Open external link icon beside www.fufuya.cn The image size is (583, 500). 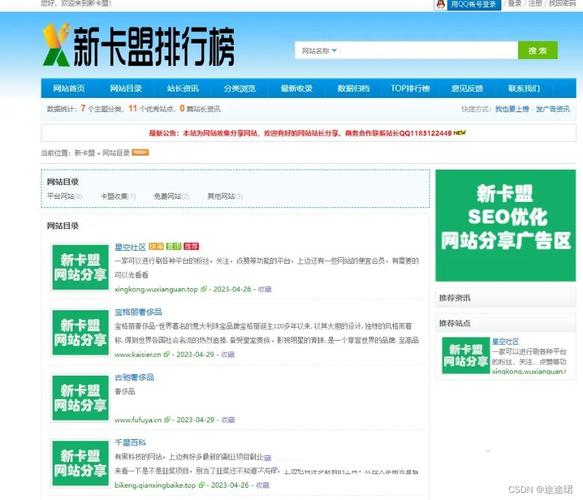pos(167,420)
